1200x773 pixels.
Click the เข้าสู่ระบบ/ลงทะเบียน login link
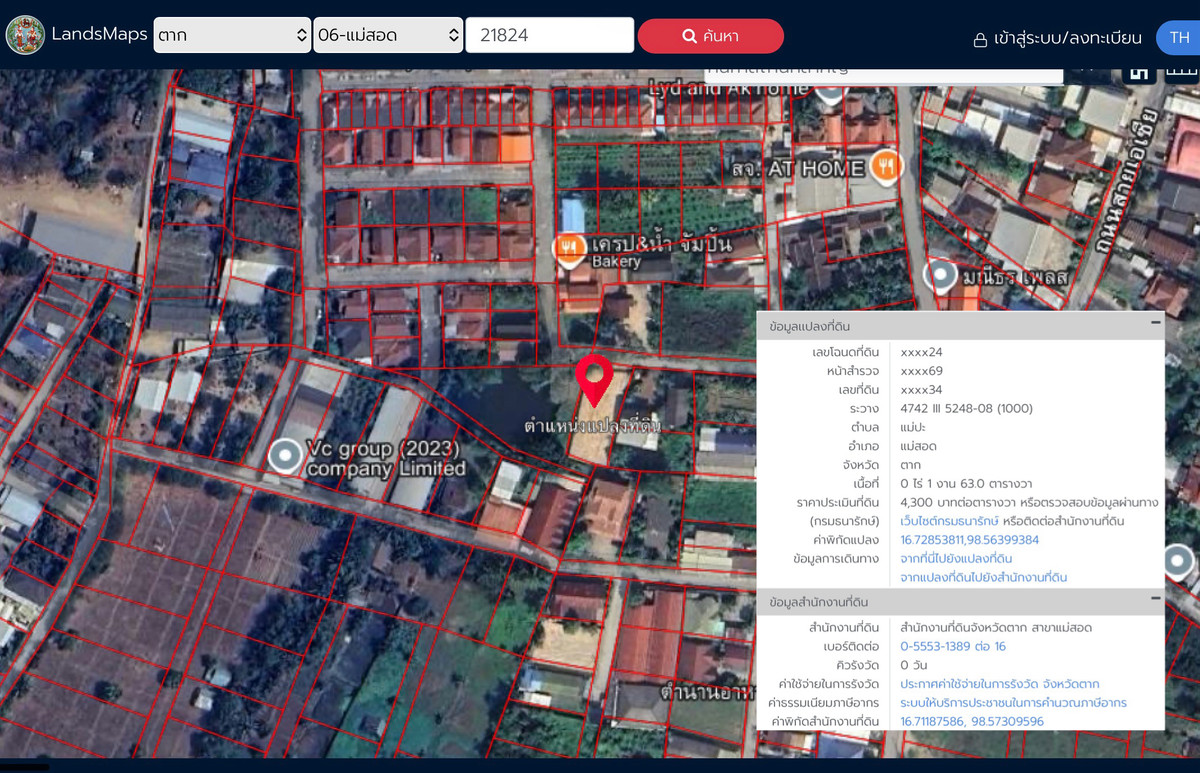1068,38
